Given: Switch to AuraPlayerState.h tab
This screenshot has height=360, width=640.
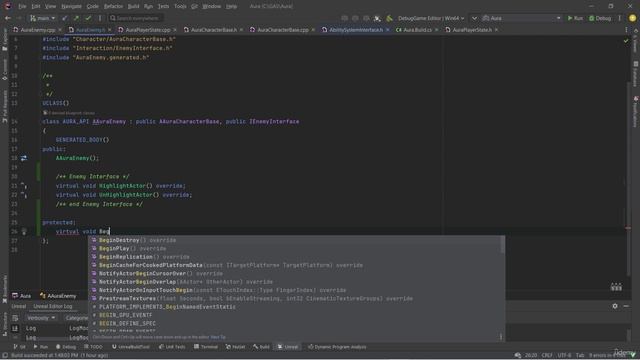Looking at the screenshot, I should click(471, 30).
